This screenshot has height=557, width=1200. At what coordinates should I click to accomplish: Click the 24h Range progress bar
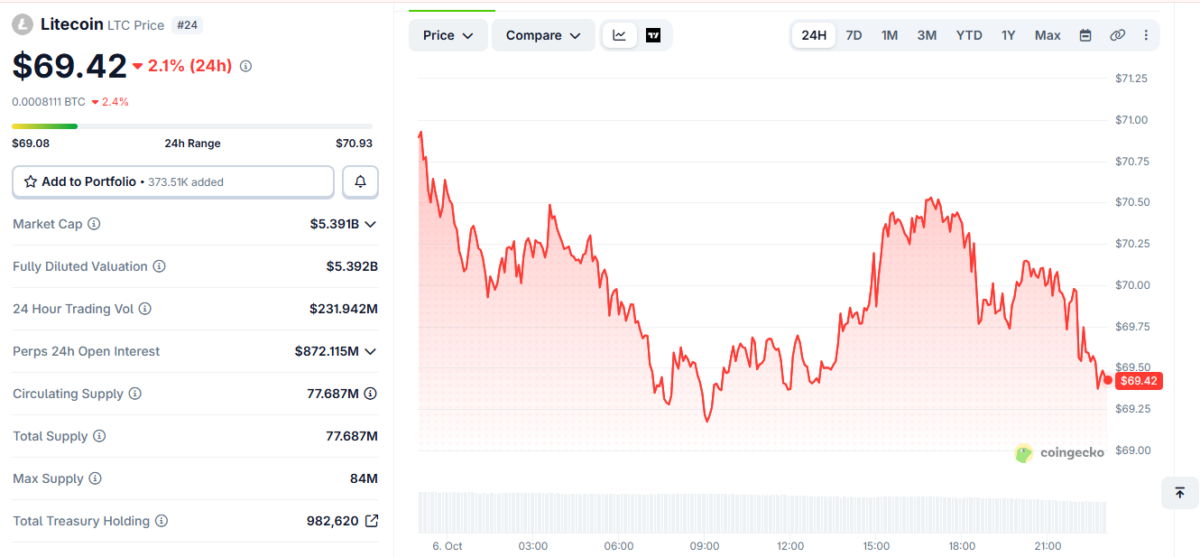click(192, 126)
